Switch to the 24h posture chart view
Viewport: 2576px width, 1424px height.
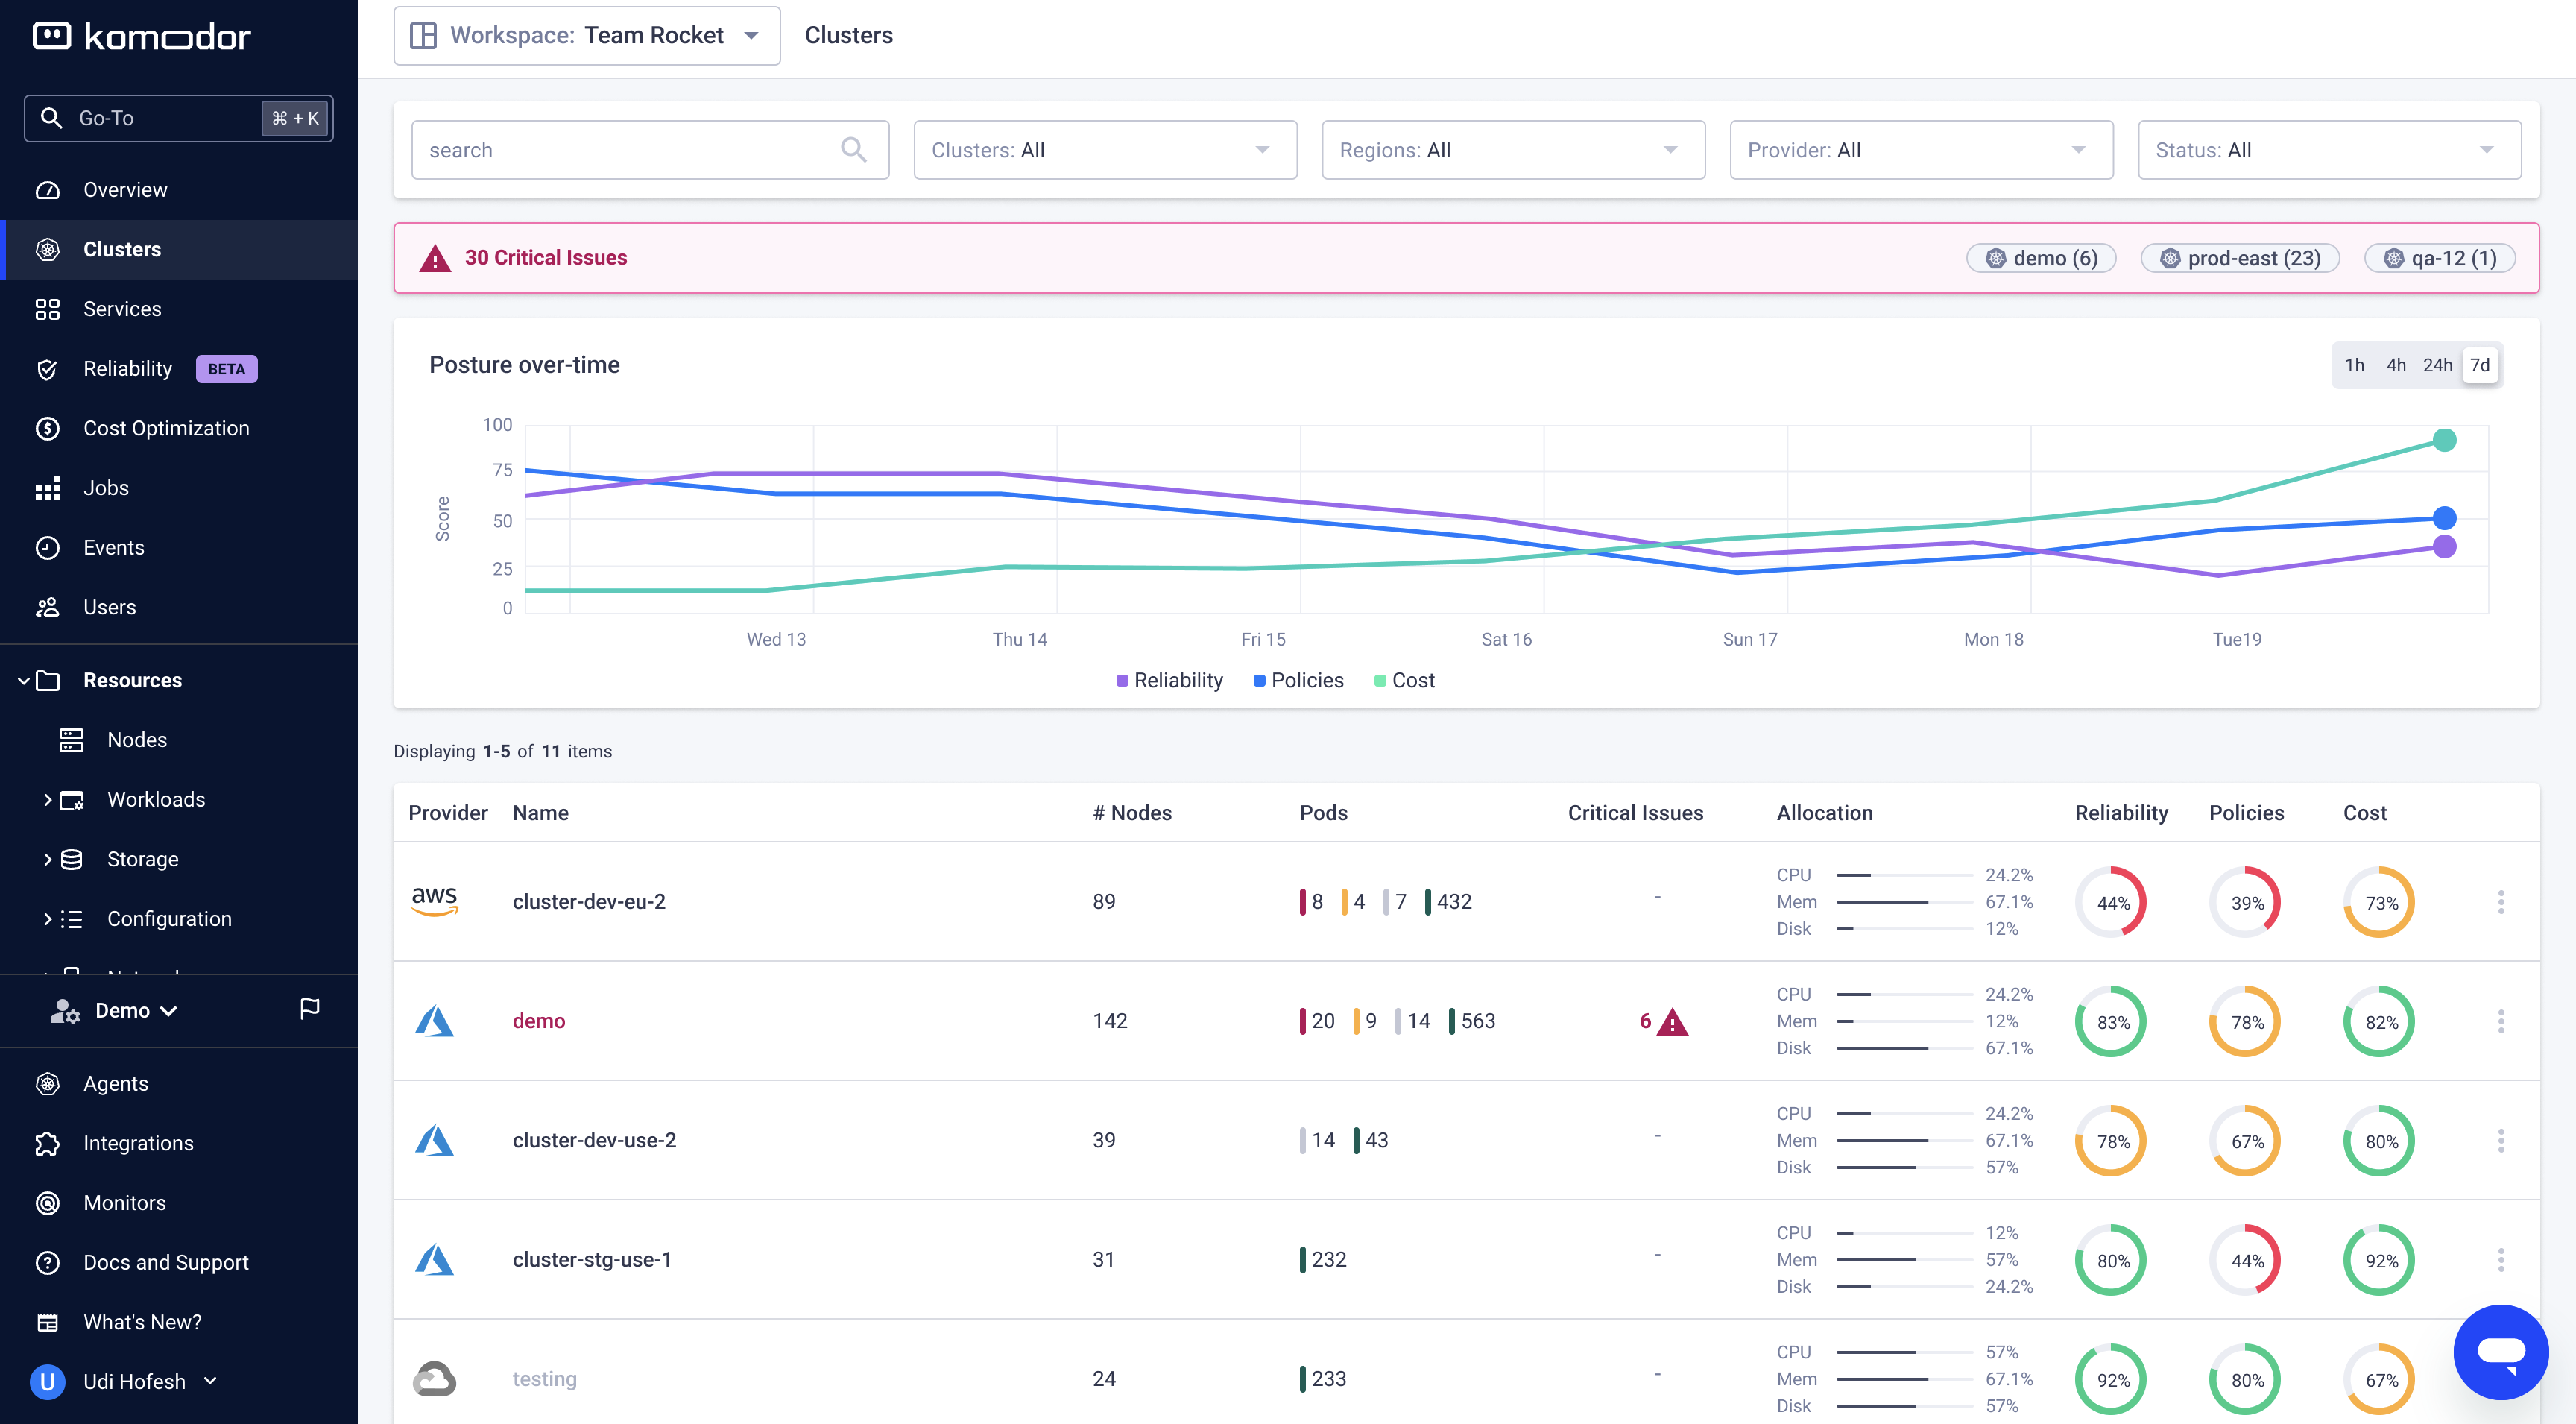[2436, 365]
